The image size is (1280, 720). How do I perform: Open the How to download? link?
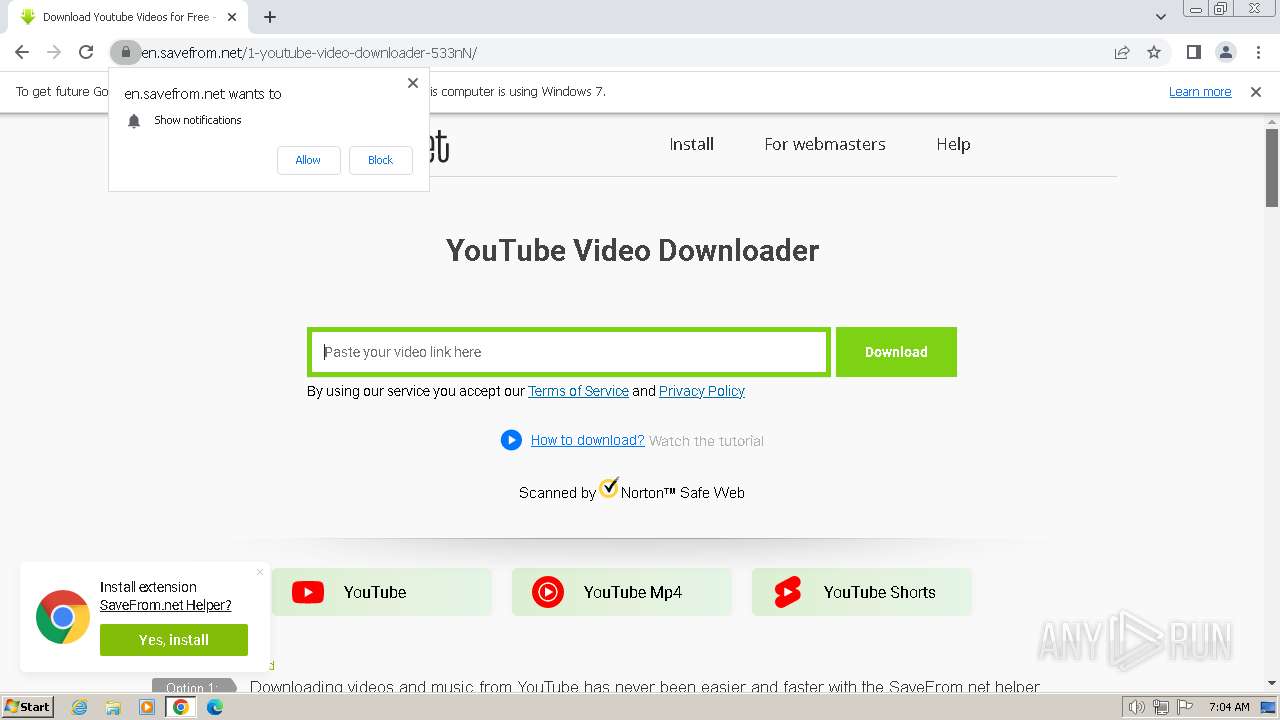point(587,440)
